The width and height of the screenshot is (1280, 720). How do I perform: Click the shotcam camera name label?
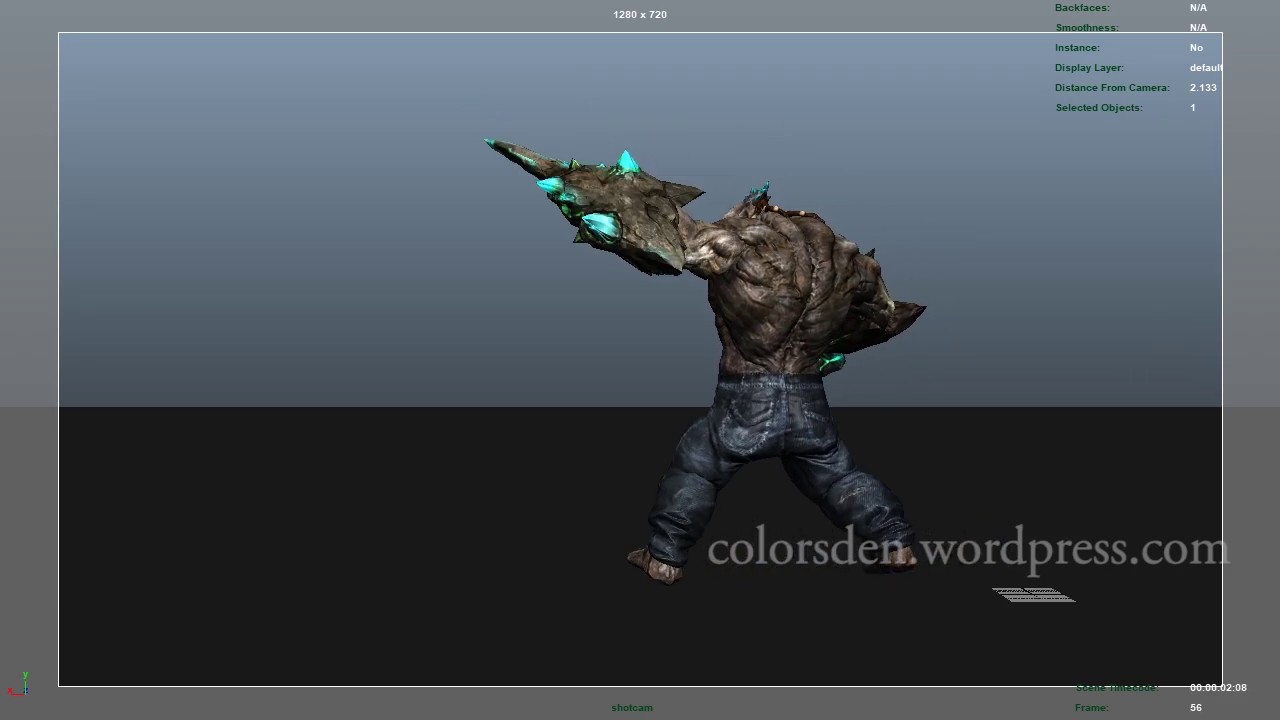(632, 708)
